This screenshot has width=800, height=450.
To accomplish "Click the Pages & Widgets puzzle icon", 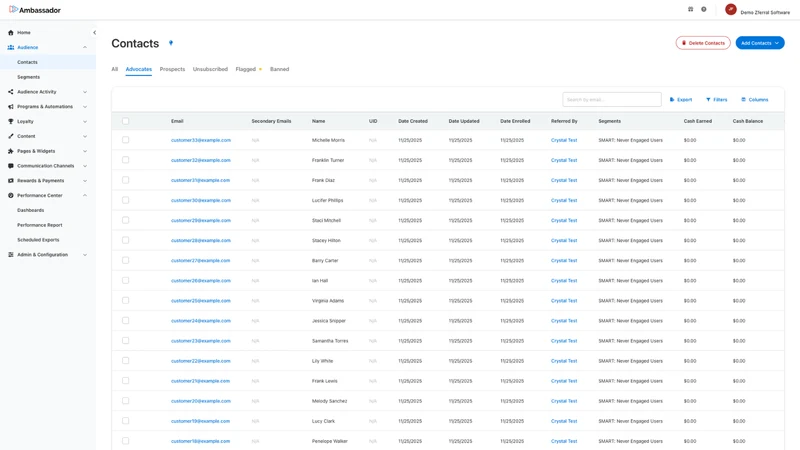I will tap(11, 151).
